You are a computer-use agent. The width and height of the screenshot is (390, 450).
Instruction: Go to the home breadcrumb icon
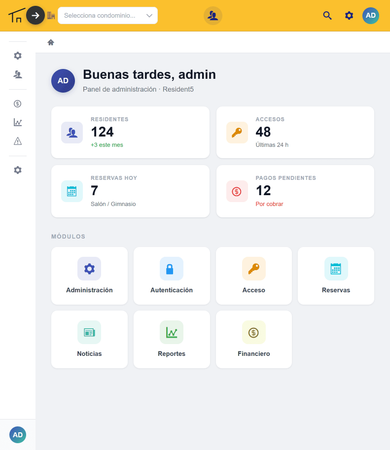[51, 42]
